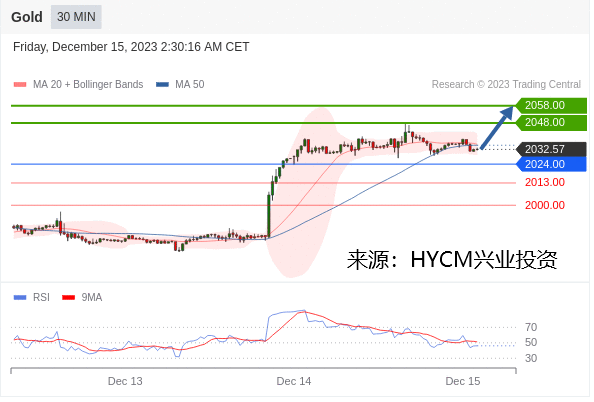Image resolution: width=594 pixels, height=402 pixels.
Task: Click the 2032.57 current price tag
Action: pos(551,149)
